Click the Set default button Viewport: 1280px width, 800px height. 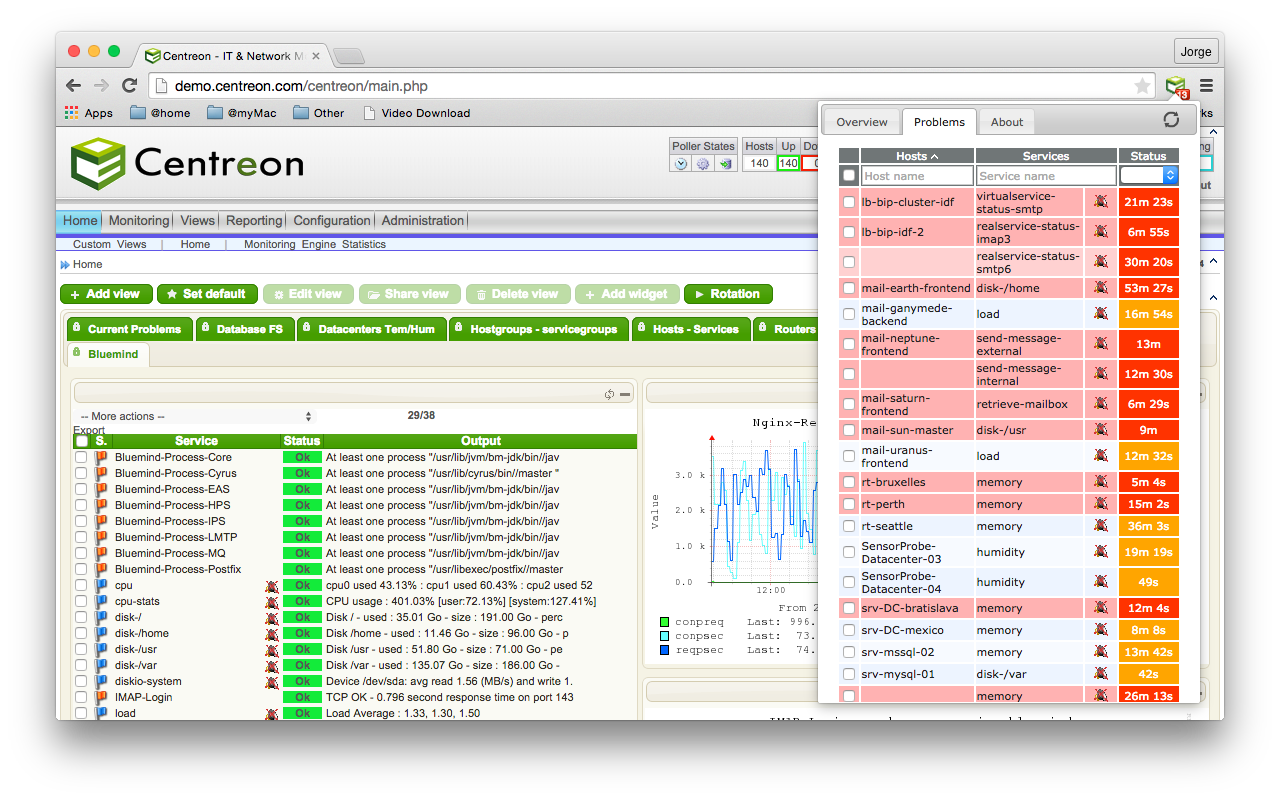coord(205,294)
